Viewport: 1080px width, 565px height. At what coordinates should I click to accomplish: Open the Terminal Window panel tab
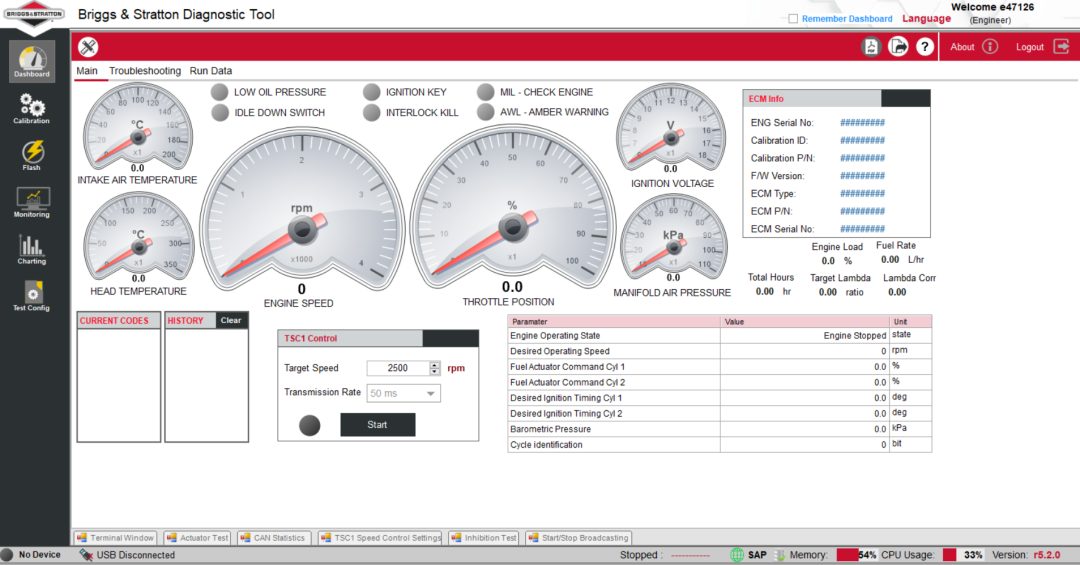[x=116, y=538]
